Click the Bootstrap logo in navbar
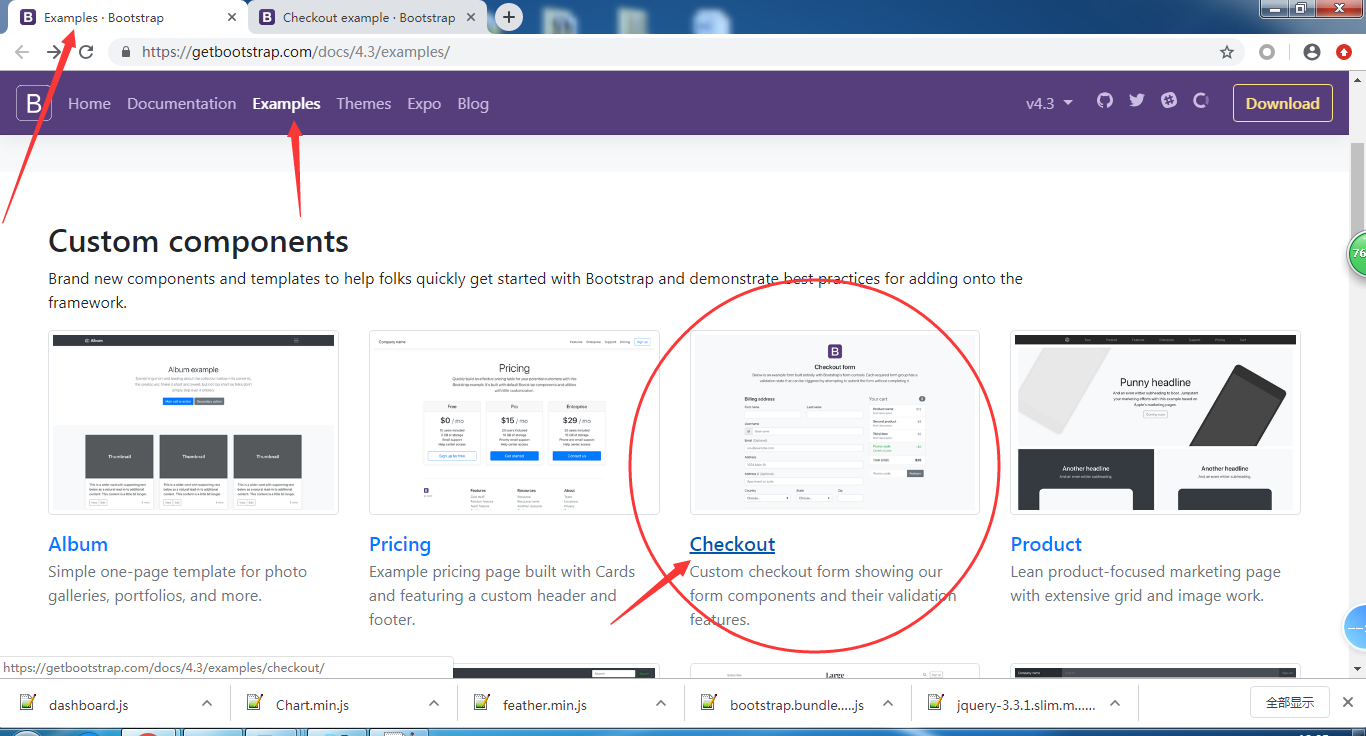Image resolution: width=1366 pixels, height=736 pixels. (x=34, y=103)
